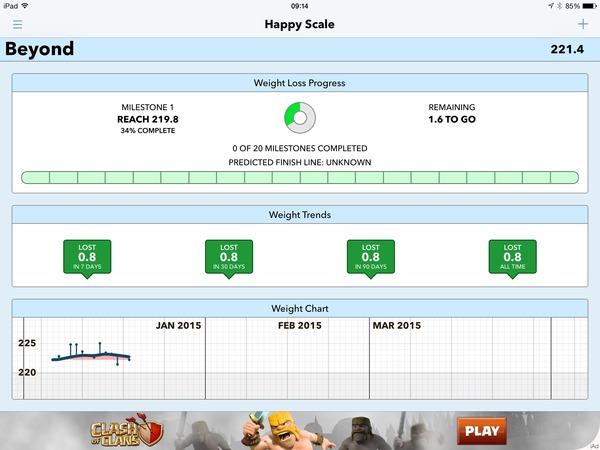Viewport: 600px width, 450px height.
Task: Tap the JAN 2015 chart marker
Action: [x=179, y=326]
